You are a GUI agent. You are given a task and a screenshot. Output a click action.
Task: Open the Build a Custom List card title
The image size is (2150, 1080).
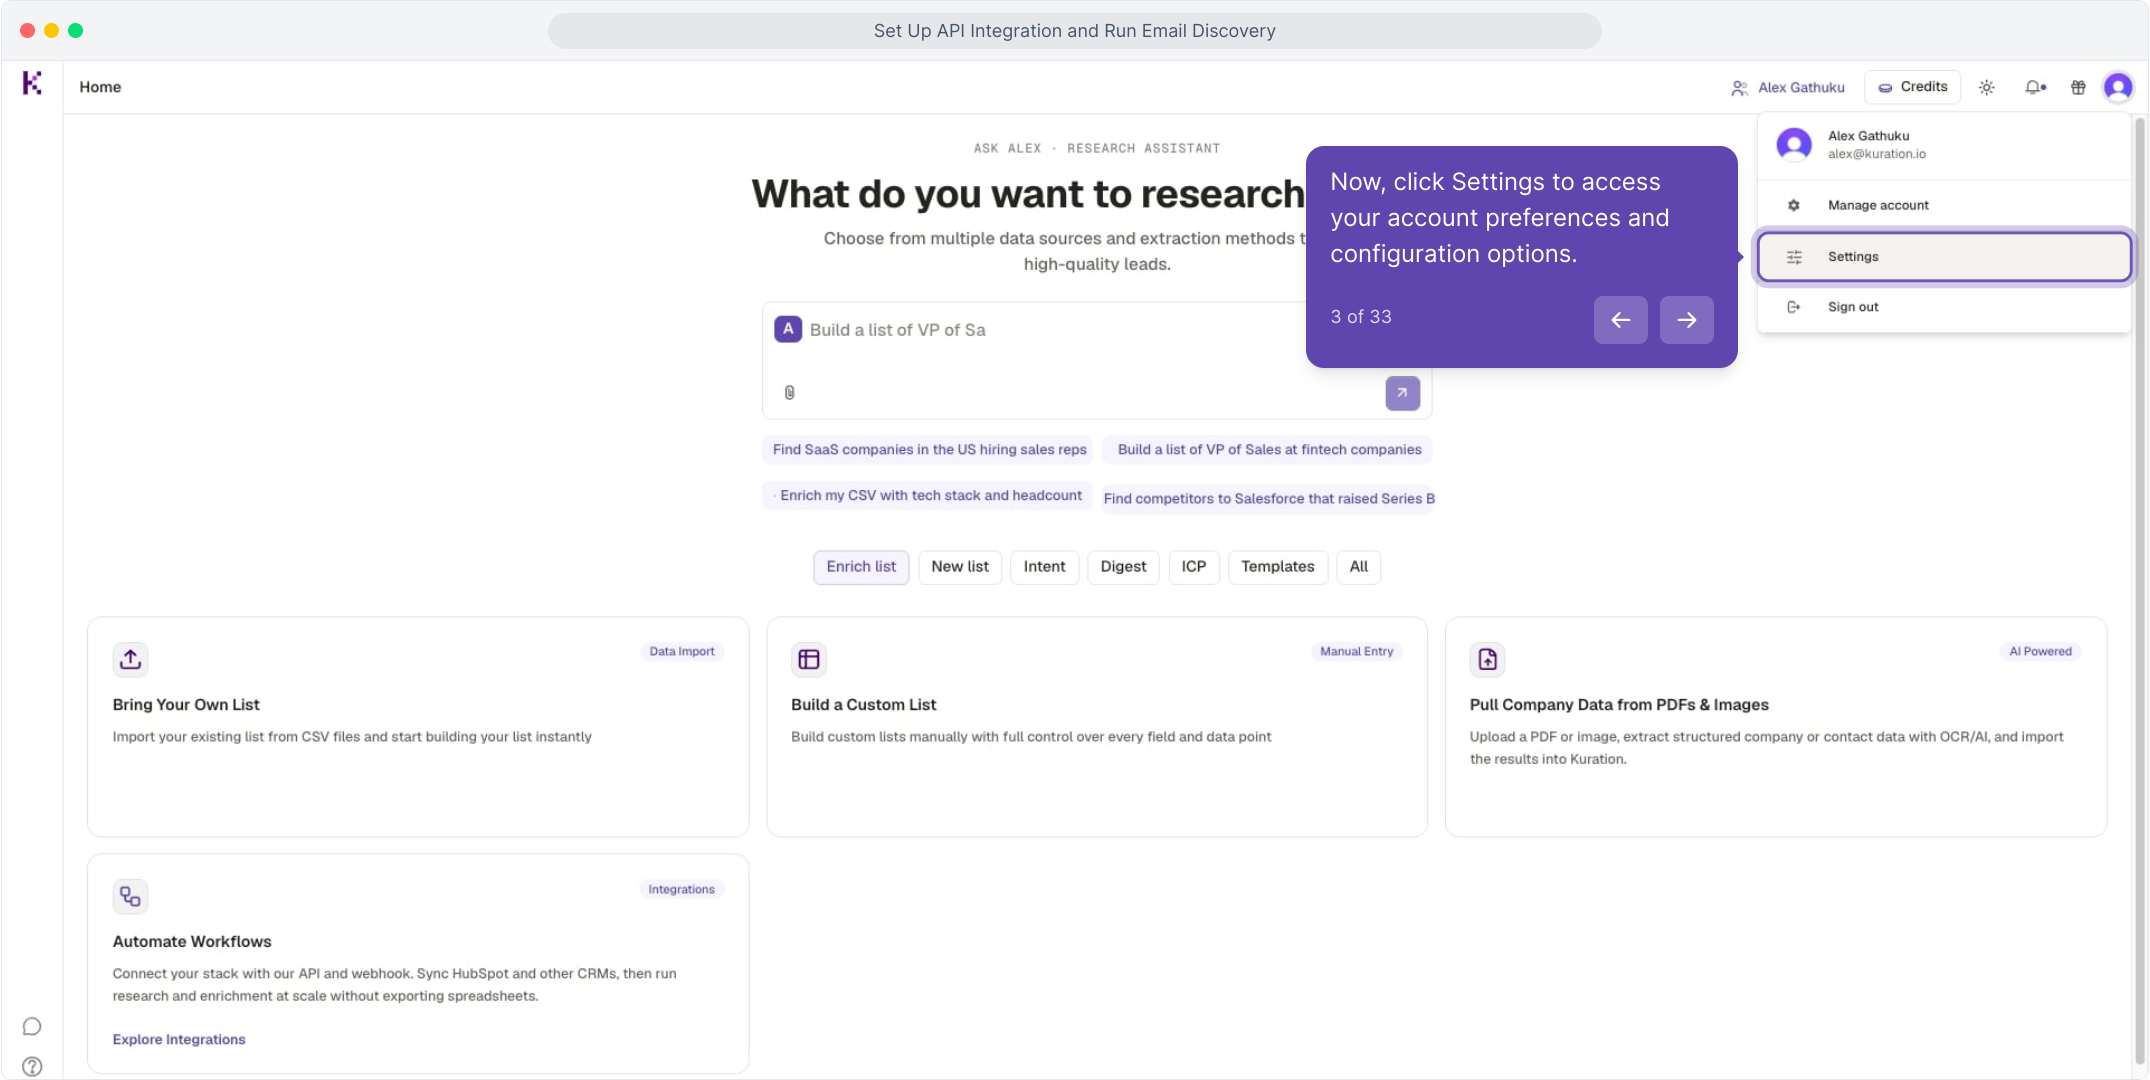863,705
